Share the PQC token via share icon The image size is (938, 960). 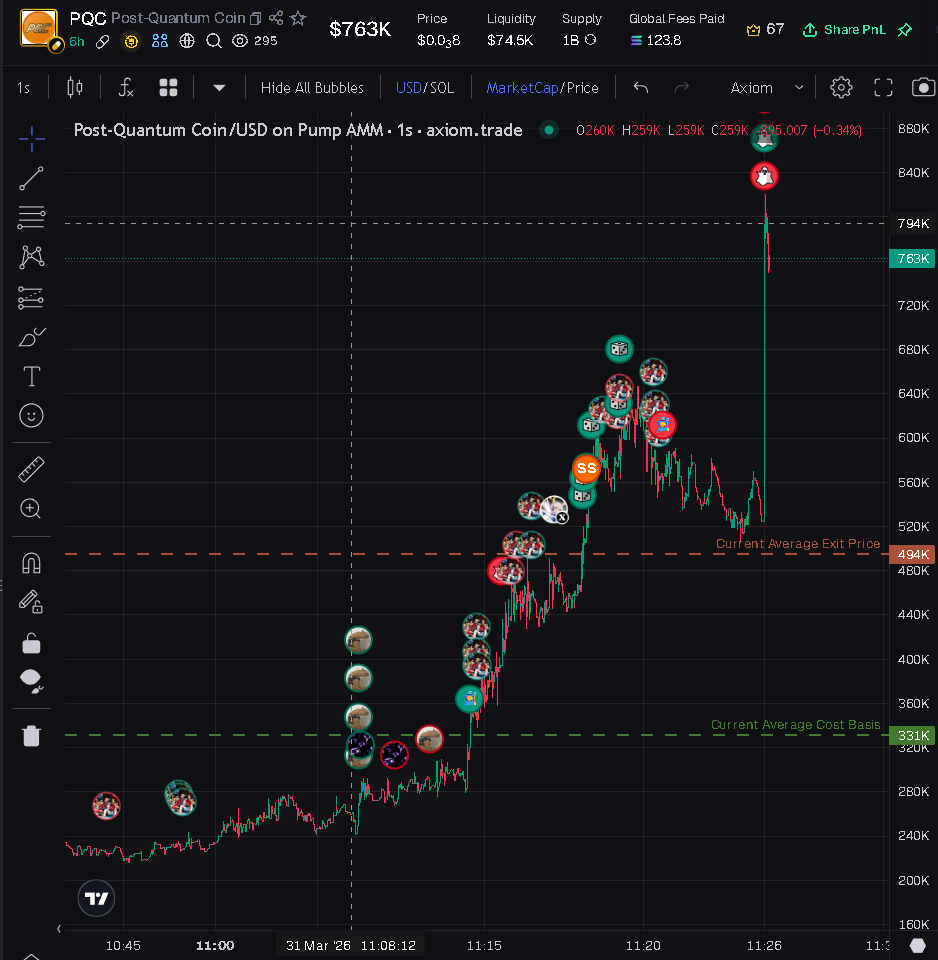[276, 18]
